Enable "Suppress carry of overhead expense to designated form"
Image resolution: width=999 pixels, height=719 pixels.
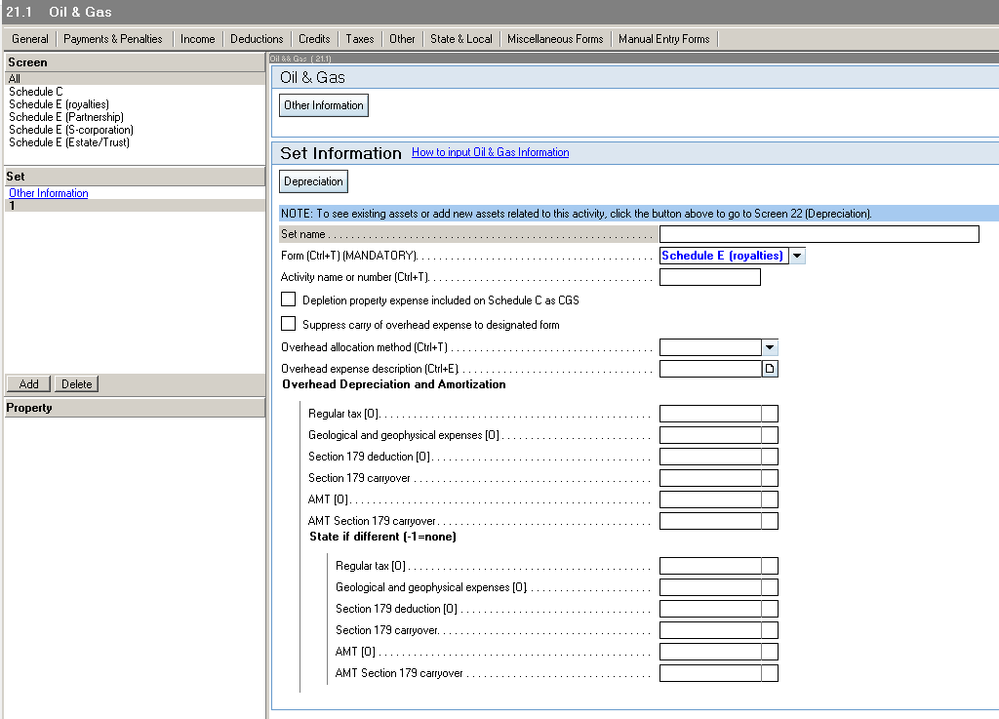[288, 323]
